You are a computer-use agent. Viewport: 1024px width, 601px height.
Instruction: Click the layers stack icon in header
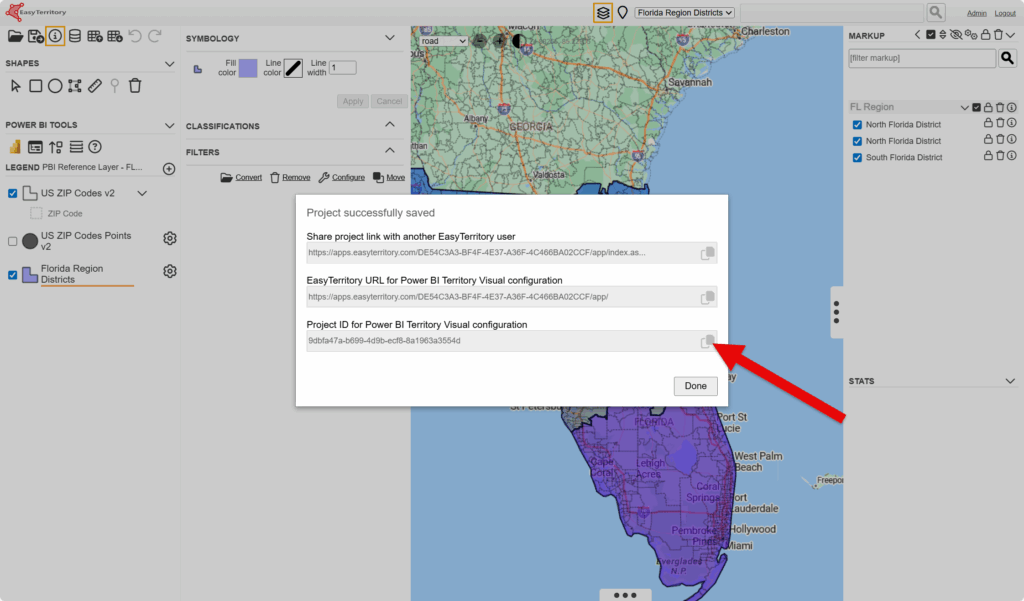click(602, 12)
